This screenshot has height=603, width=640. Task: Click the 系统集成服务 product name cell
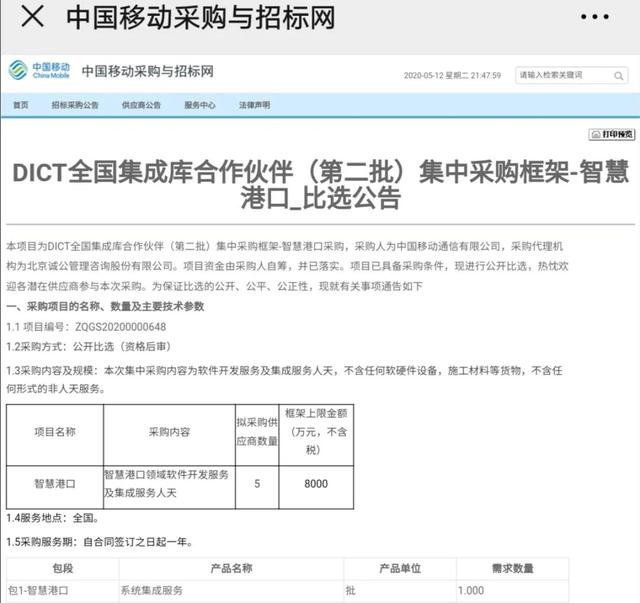(152, 591)
